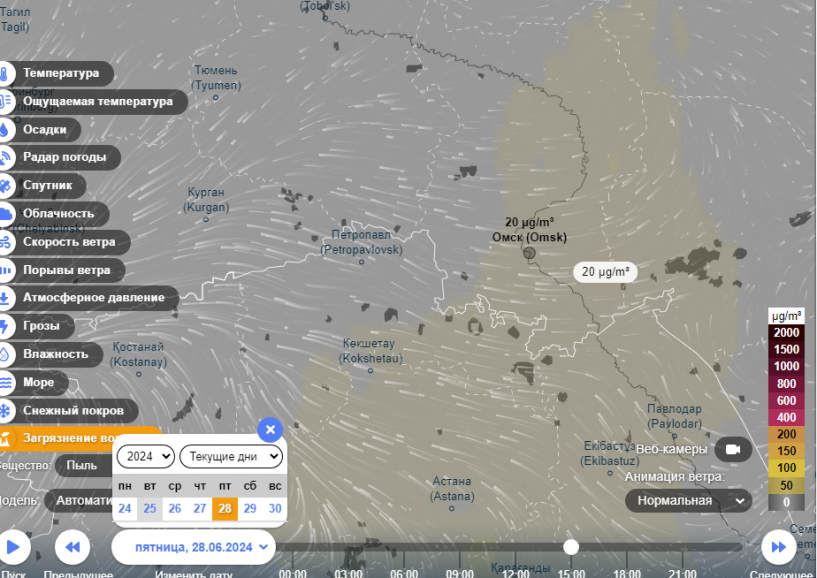817x578 pixels.
Task: Click the snow cover snowflake icon
Action: (x=4, y=411)
